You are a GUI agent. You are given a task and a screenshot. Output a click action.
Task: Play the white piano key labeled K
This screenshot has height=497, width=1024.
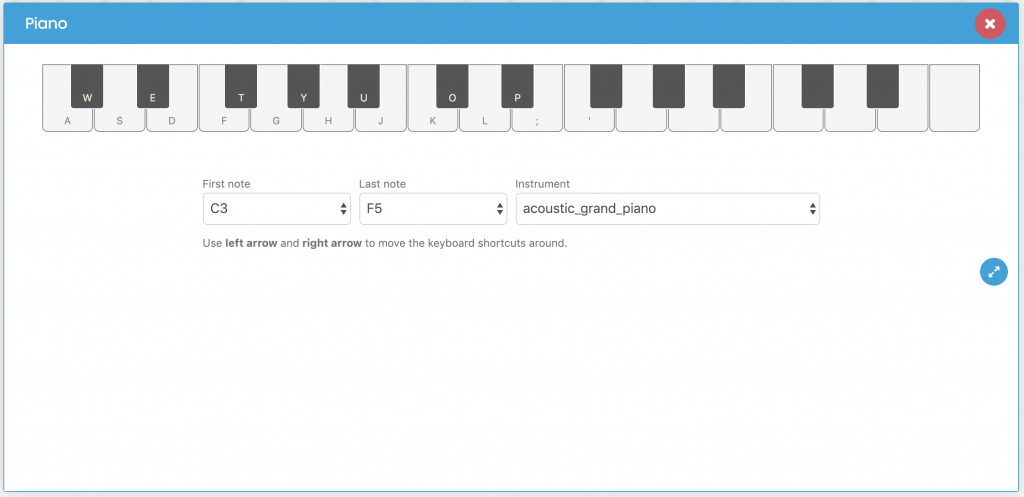click(433, 120)
